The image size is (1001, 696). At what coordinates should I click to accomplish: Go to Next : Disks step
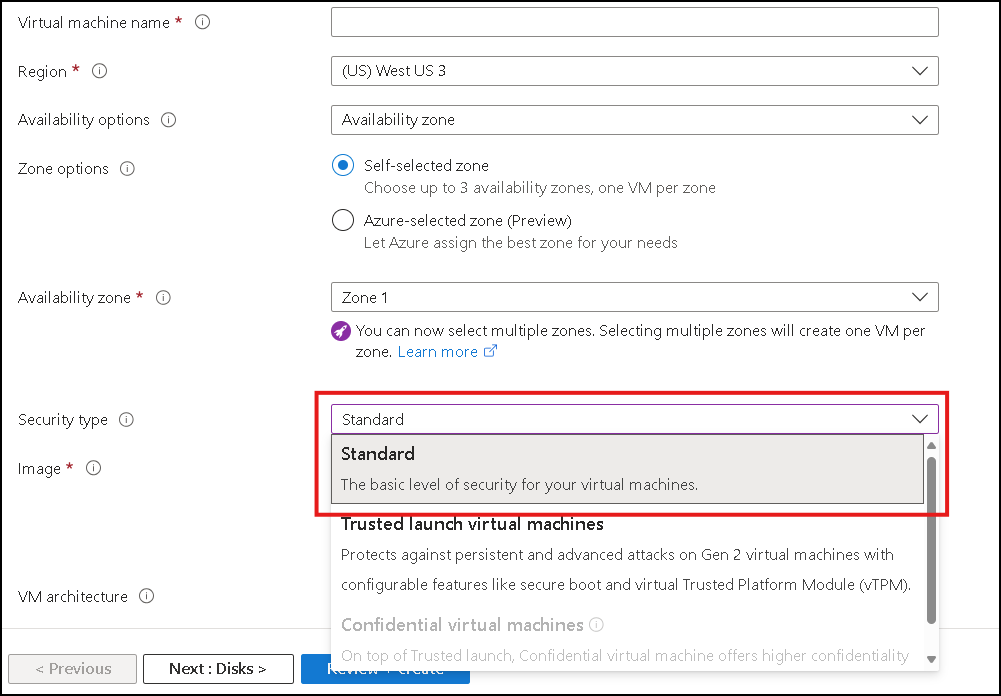click(x=218, y=669)
